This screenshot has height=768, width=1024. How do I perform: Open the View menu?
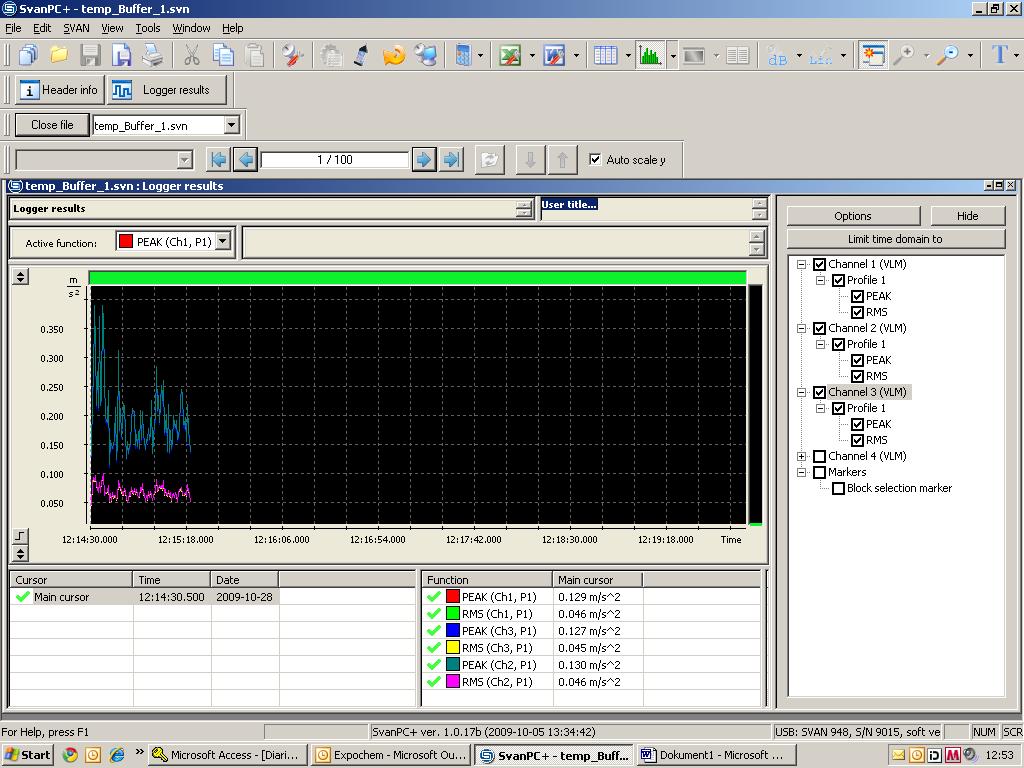[112, 28]
